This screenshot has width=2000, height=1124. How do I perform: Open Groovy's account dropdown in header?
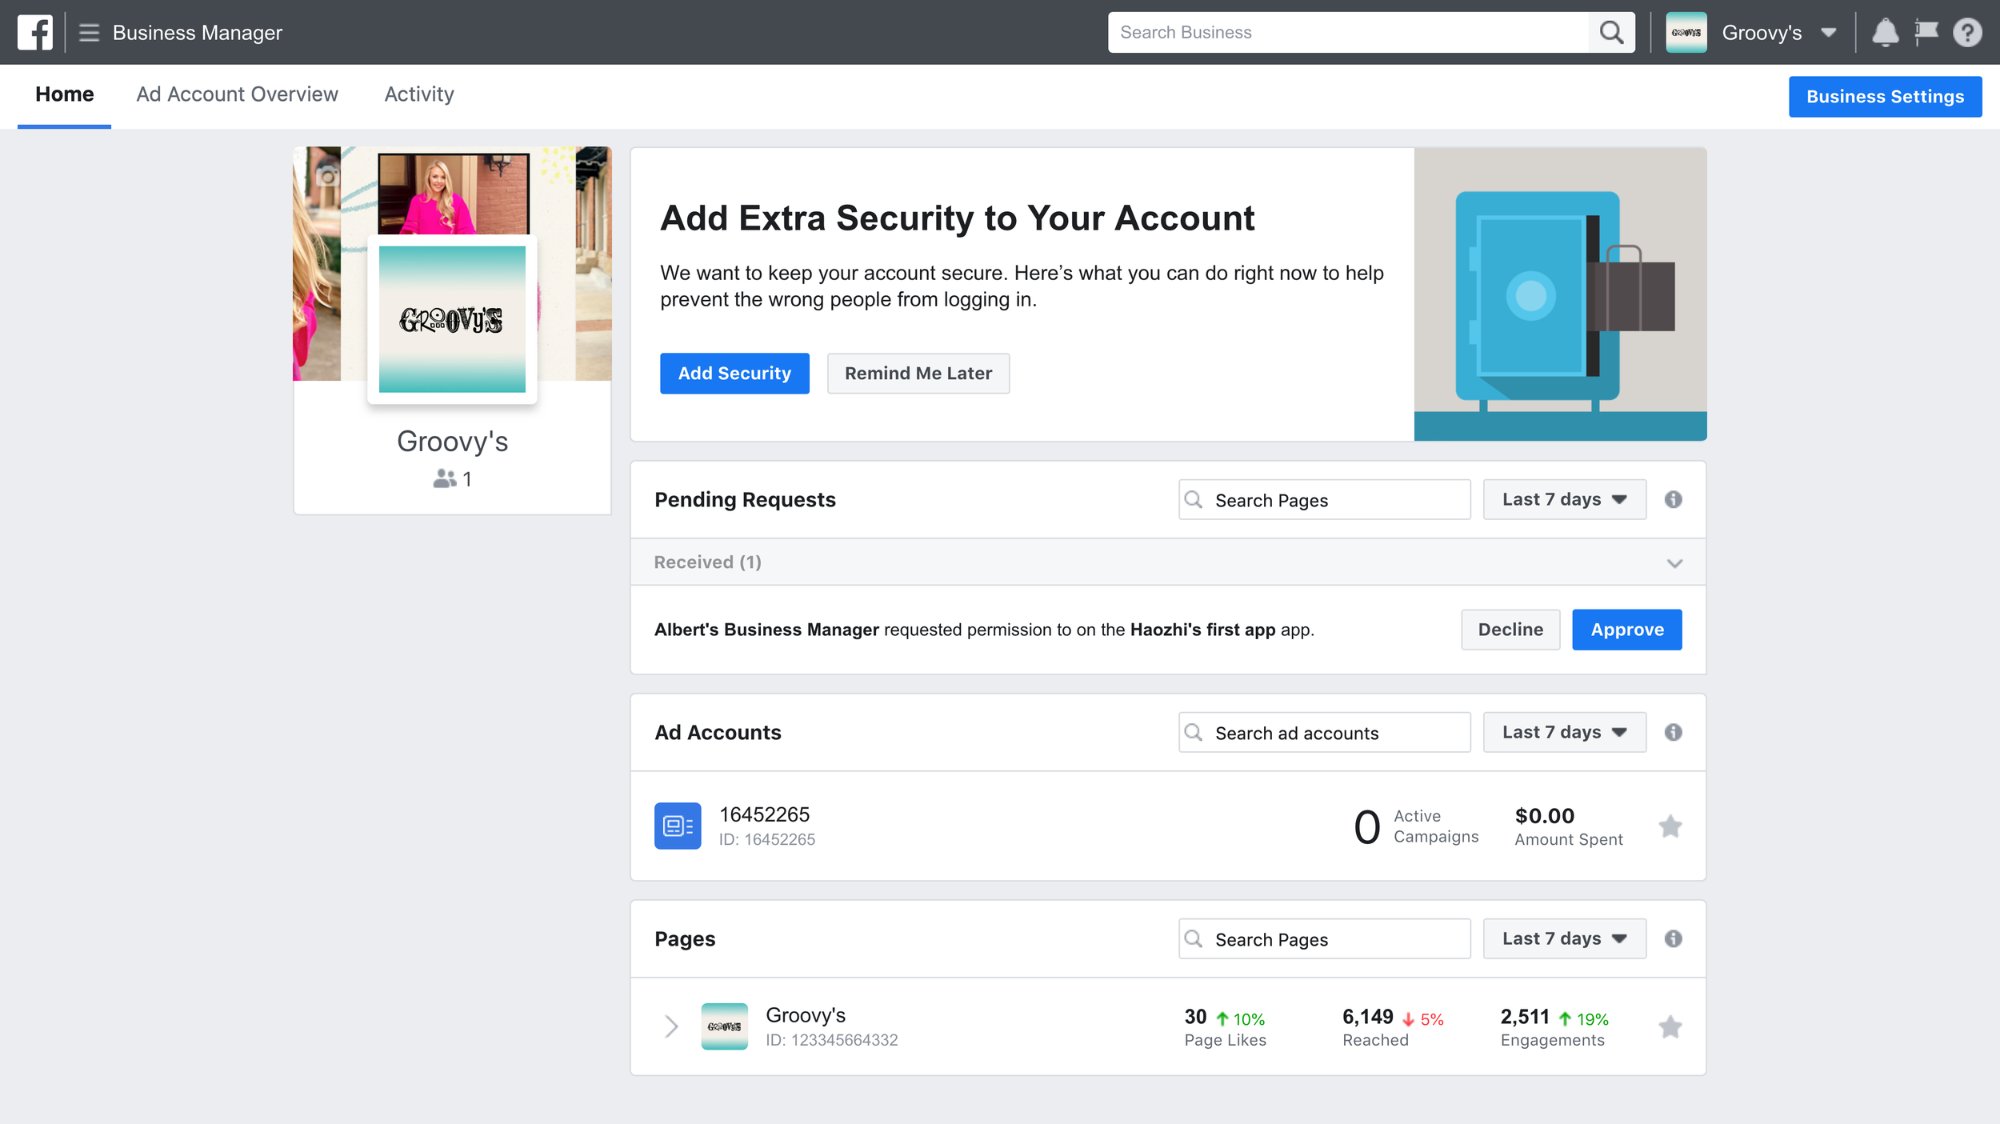point(1828,32)
